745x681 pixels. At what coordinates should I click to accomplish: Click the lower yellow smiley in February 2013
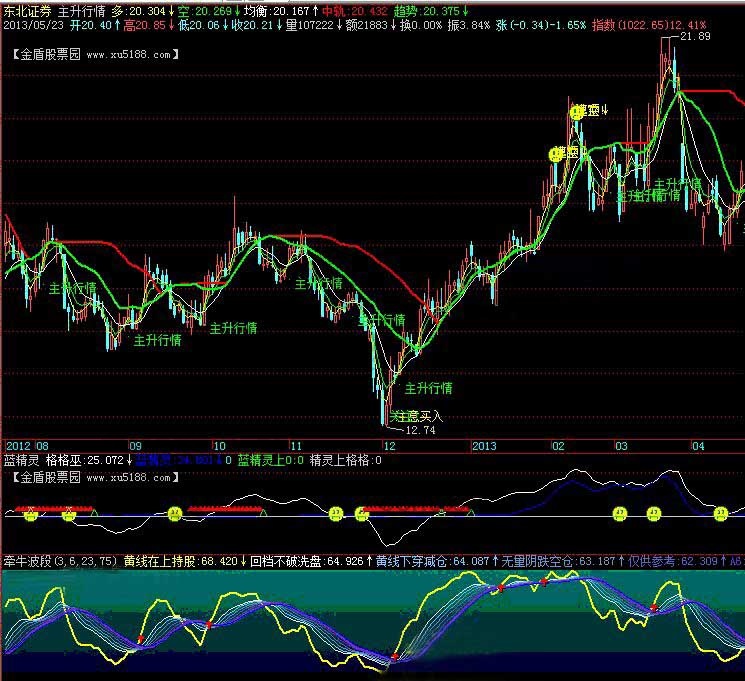(556, 153)
